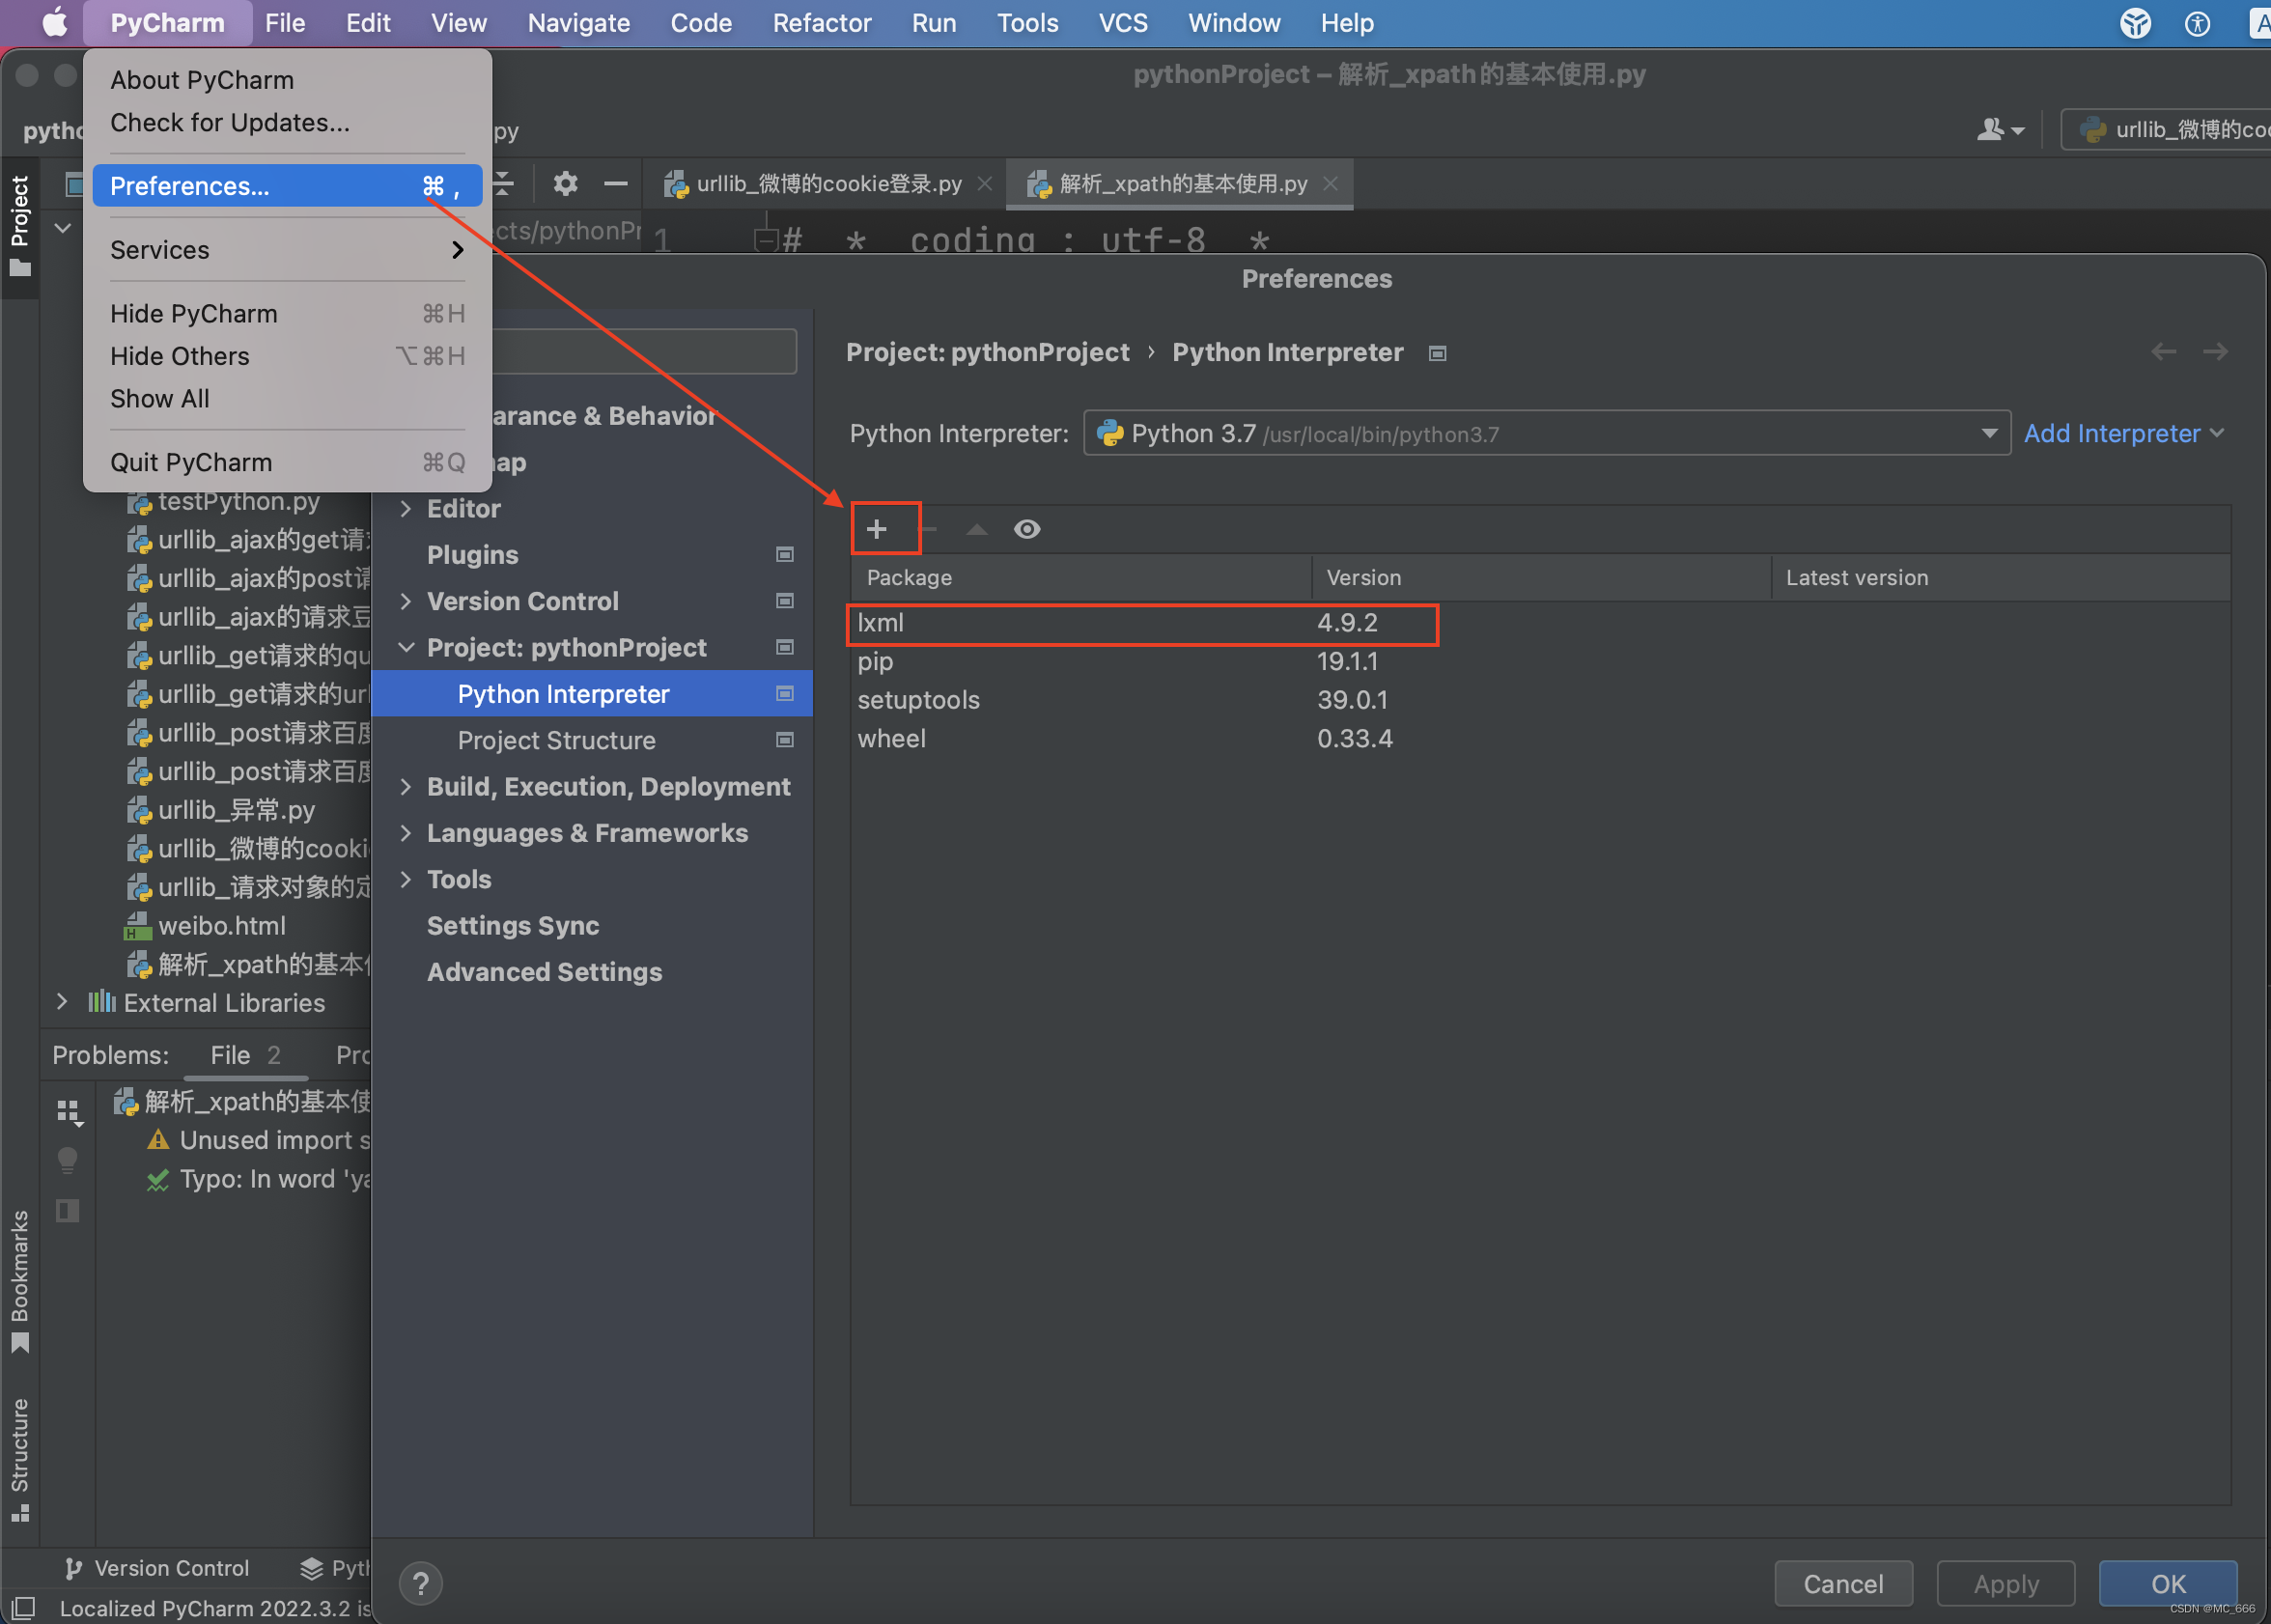The width and height of the screenshot is (2271, 1624).
Task: Click the OK button
Action: point(2168,1584)
